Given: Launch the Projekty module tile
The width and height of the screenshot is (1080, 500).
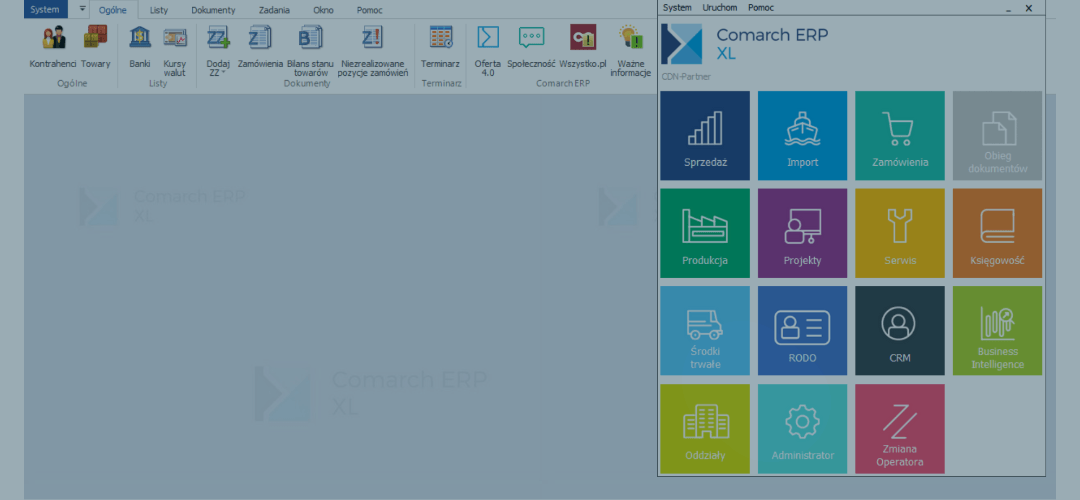Looking at the screenshot, I should click(x=802, y=233).
